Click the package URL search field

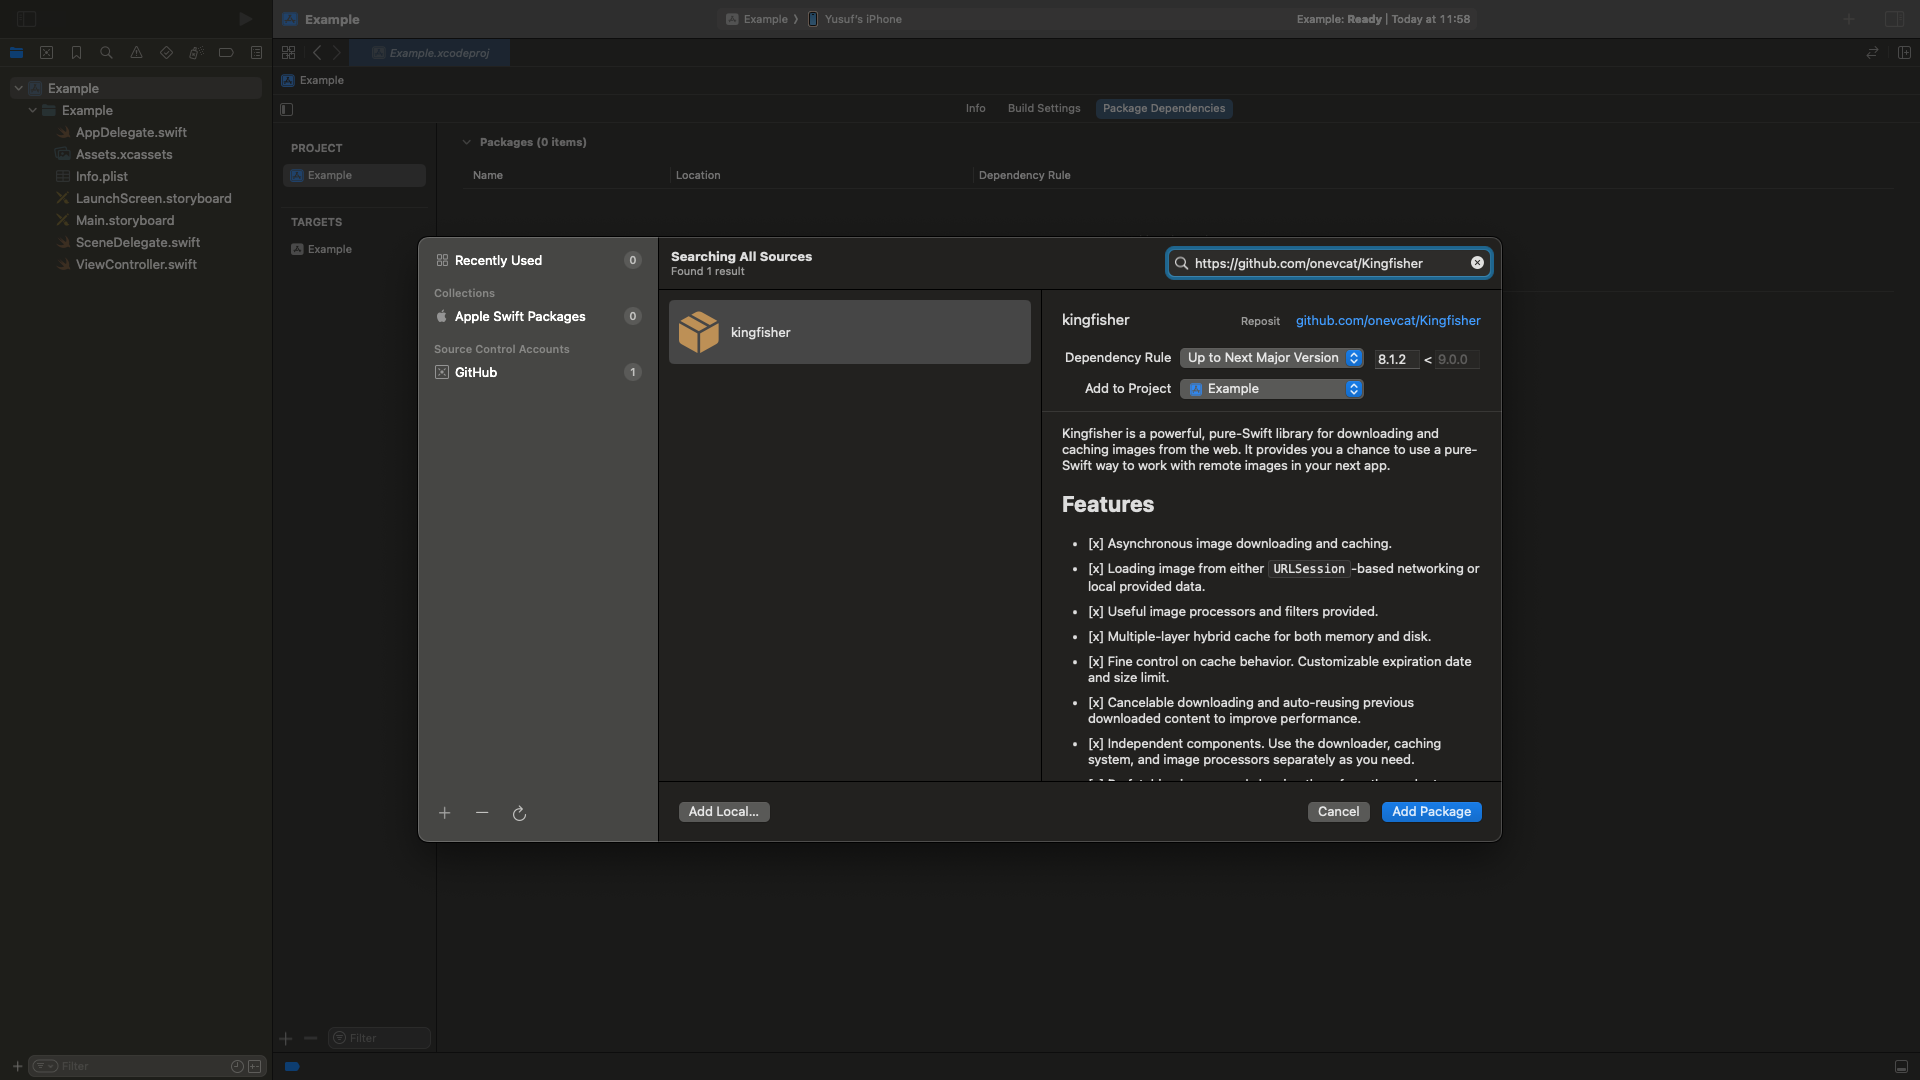(x=1328, y=263)
